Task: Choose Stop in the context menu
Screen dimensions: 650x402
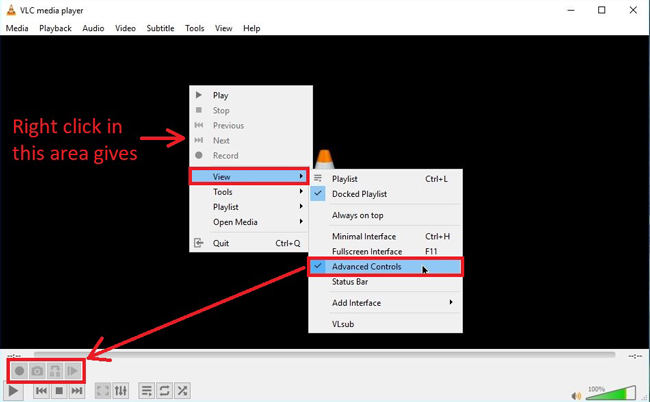Action: [x=250, y=110]
